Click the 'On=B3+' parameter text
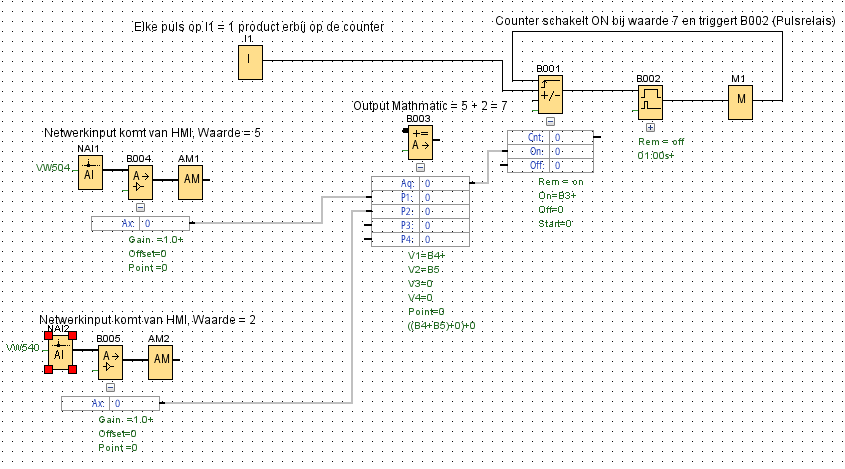This screenshot has height=469, width=845. coord(557,196)
